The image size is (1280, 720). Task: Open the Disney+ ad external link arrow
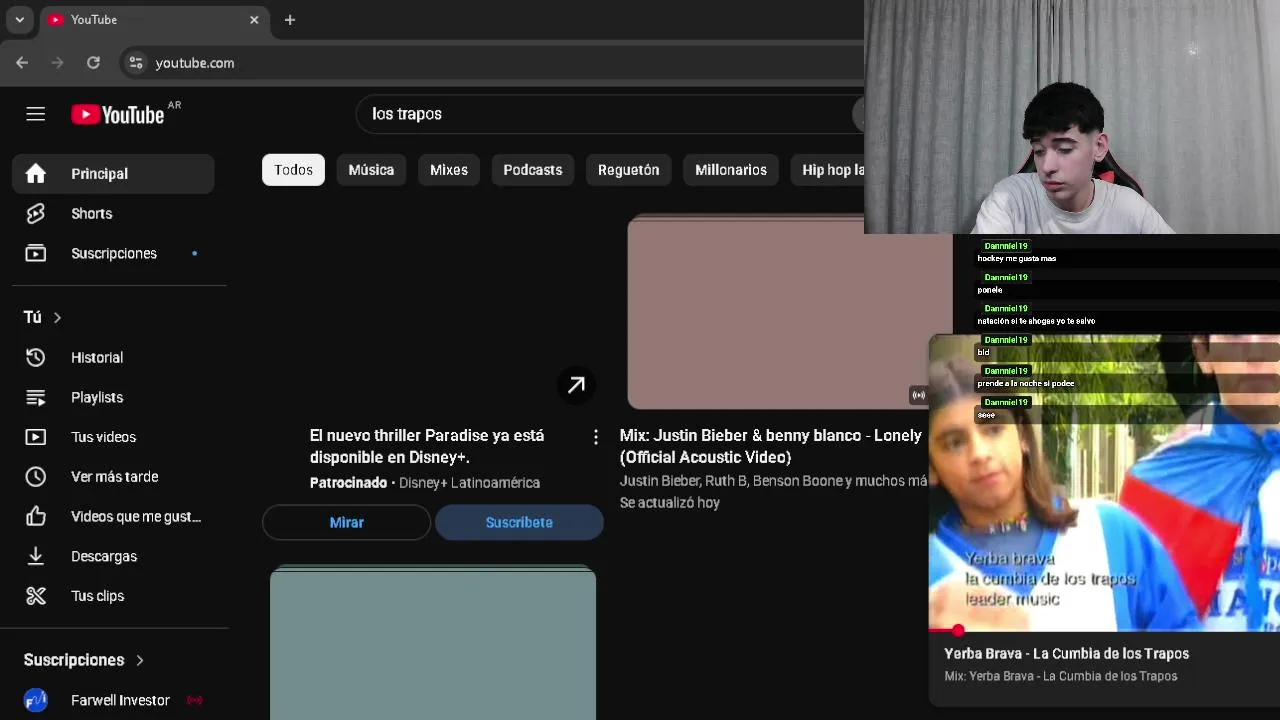(576, 385)
